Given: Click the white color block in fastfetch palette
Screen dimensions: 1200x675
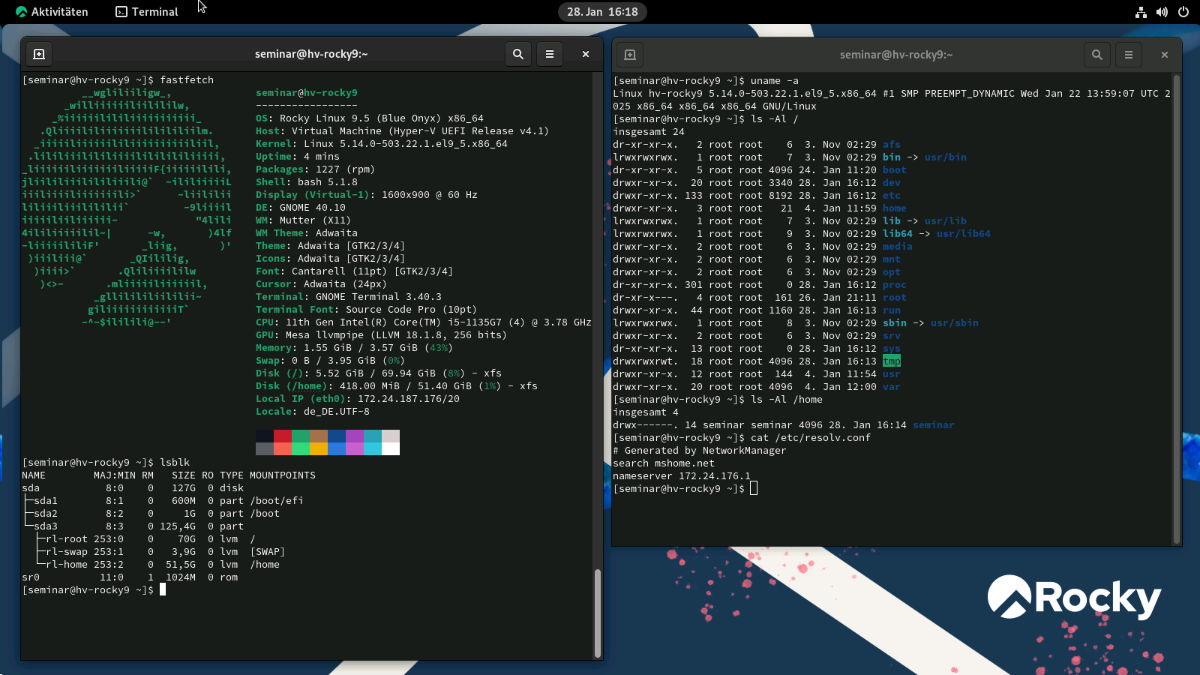Looking at the screenshot, I should click(x=390, y=449).
